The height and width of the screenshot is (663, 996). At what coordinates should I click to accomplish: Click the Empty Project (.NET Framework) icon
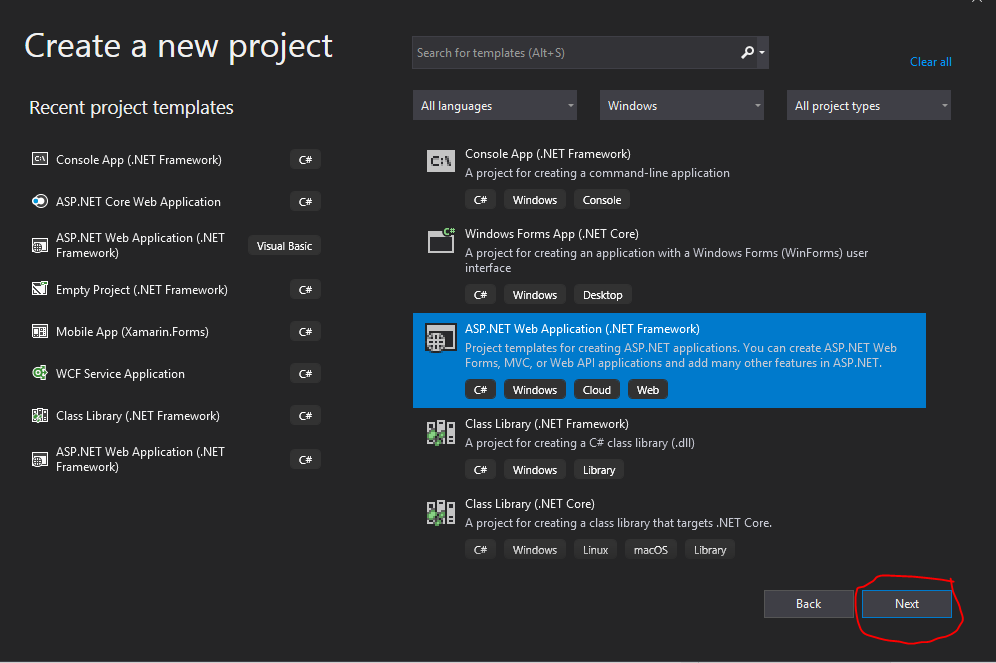point(40,289)
